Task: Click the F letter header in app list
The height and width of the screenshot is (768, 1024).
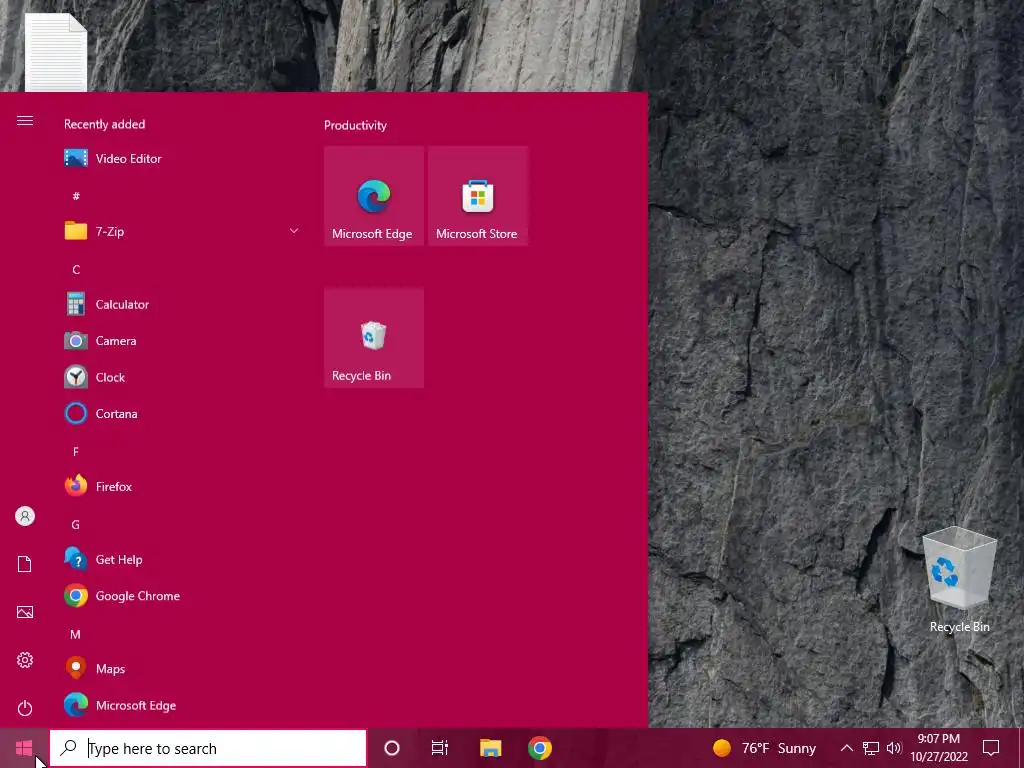Action: [x=76, y=451]
